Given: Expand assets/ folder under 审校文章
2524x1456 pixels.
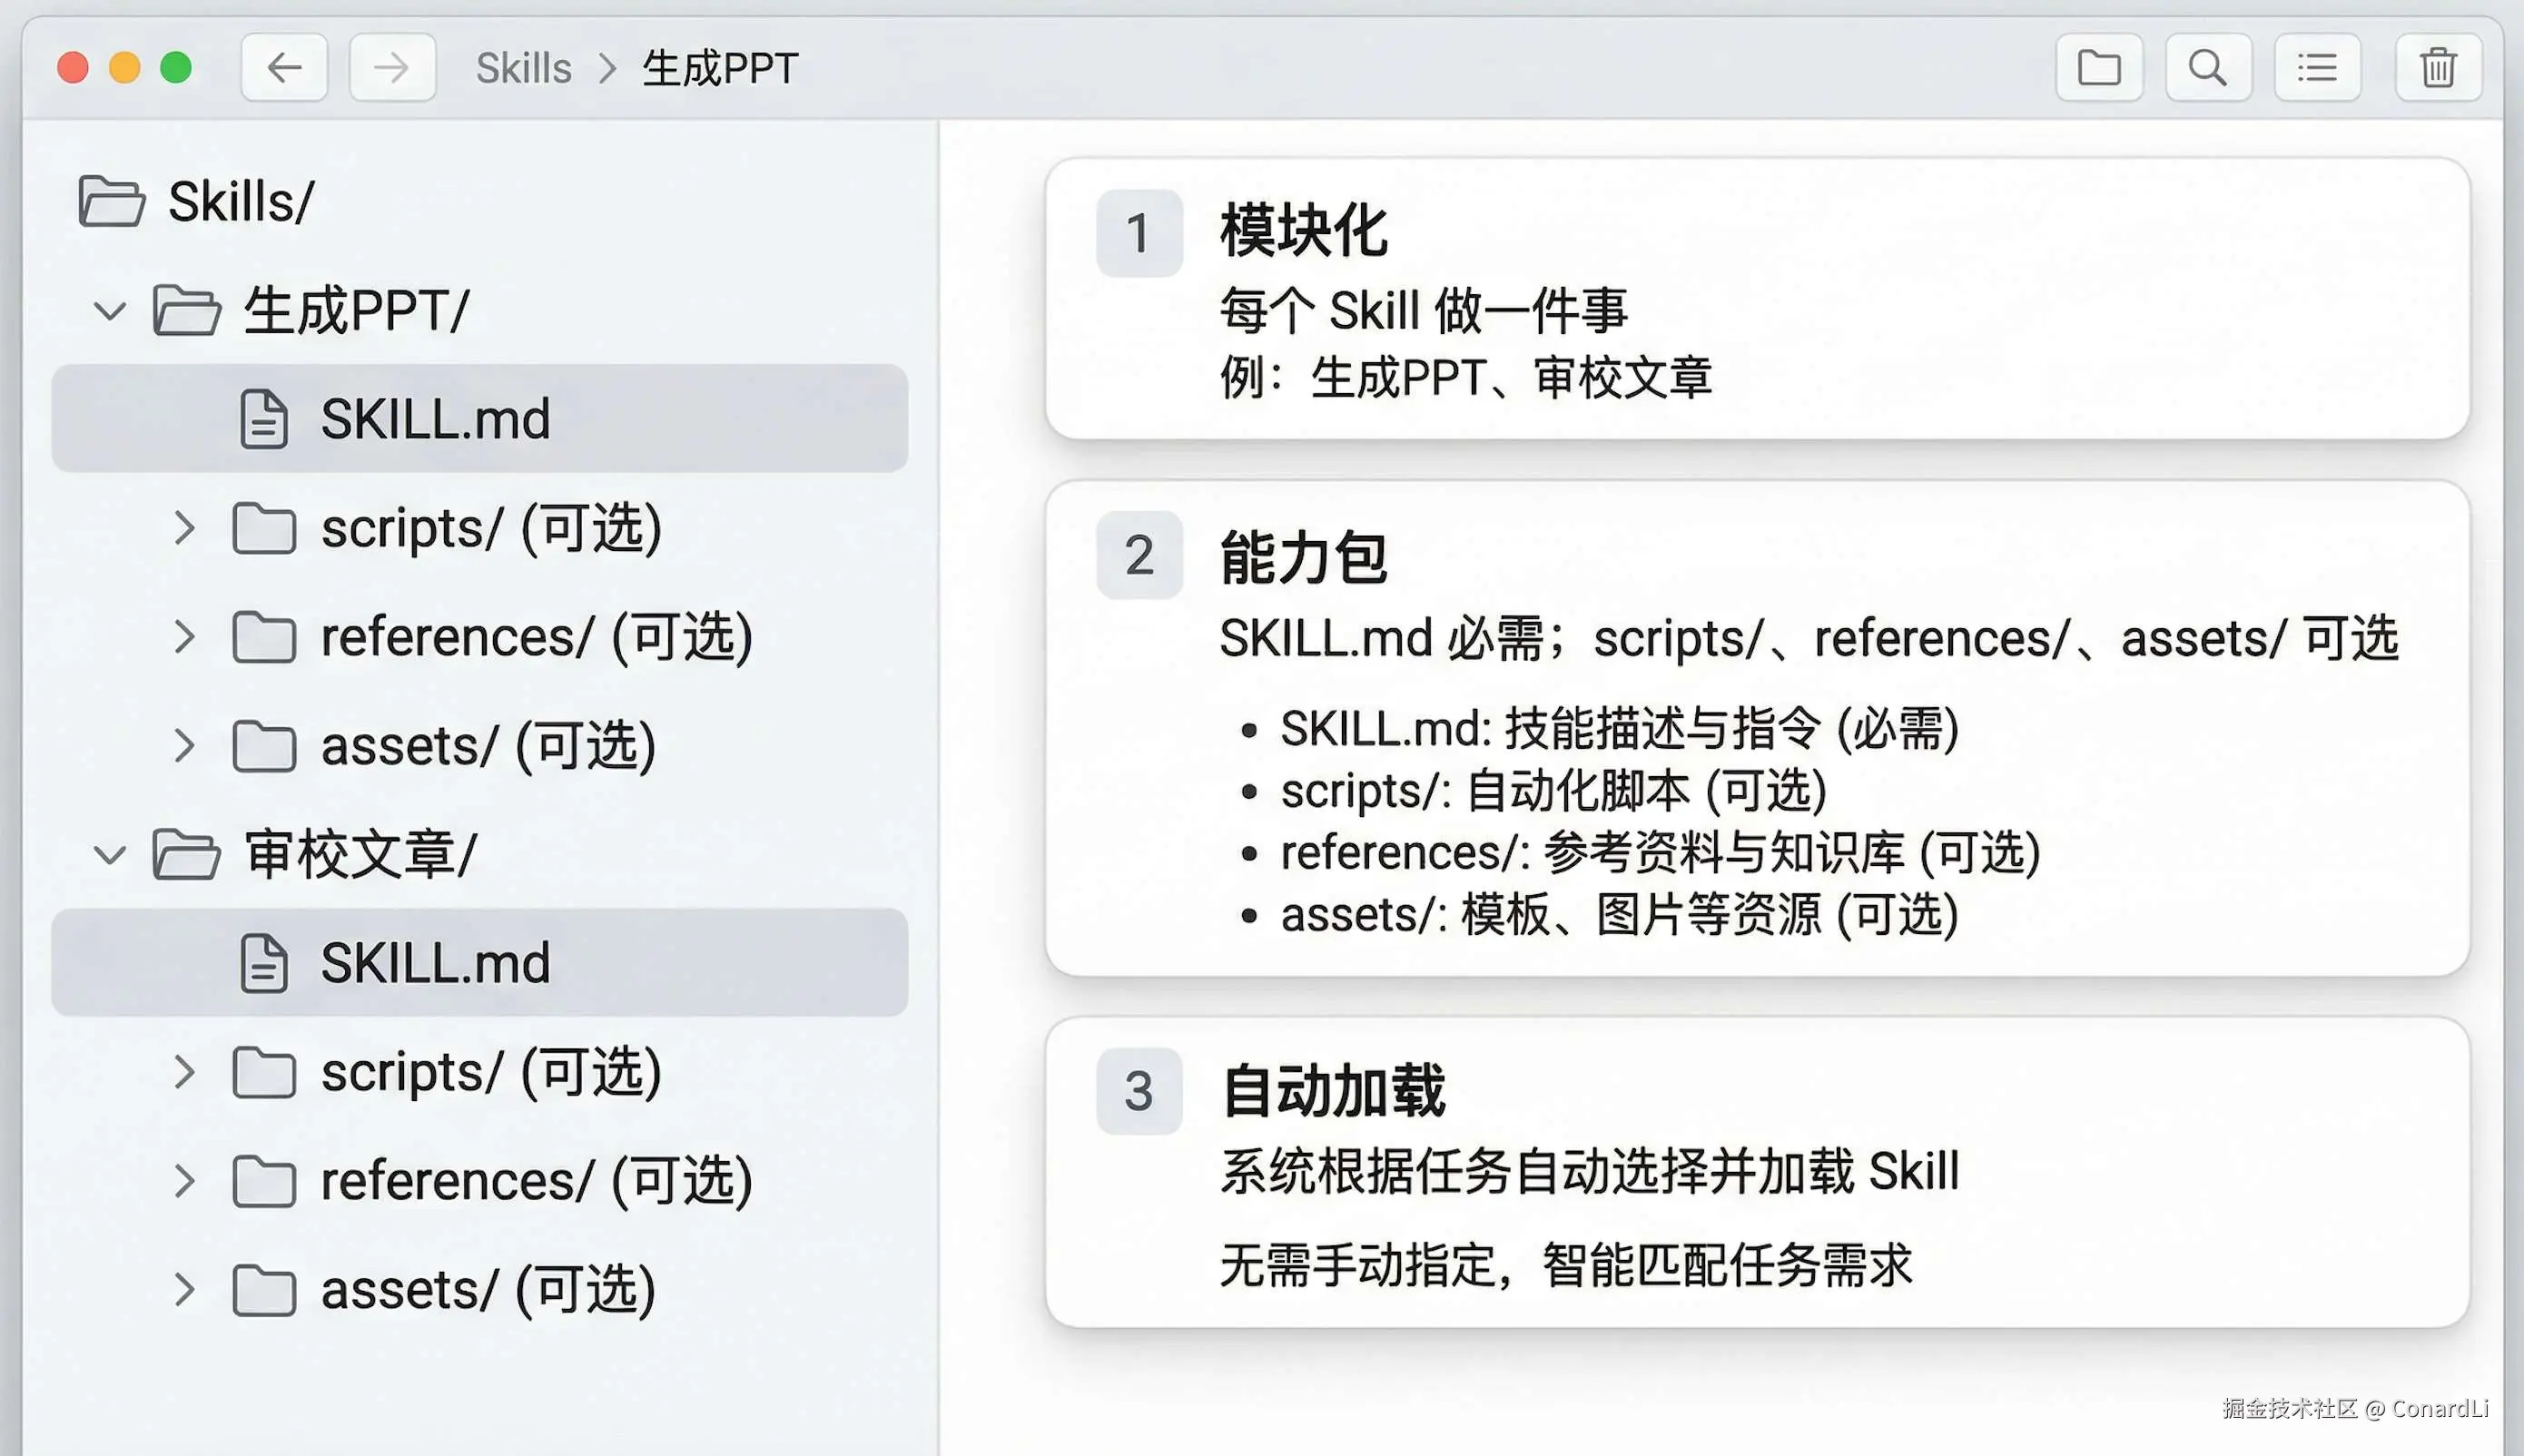Looking at the screenshot, I should [x=184, y=1290].
